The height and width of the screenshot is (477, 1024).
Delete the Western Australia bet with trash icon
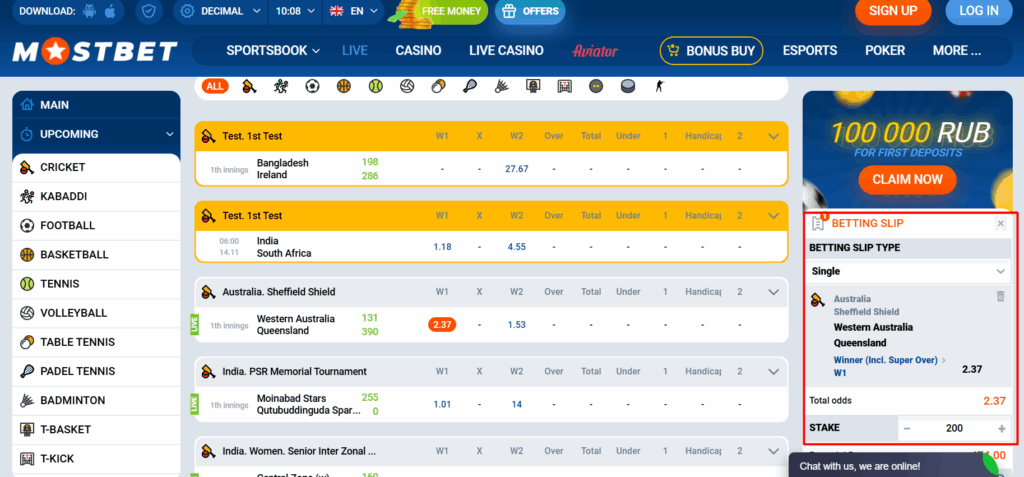pyautogui.click(x=1000, y=297)
